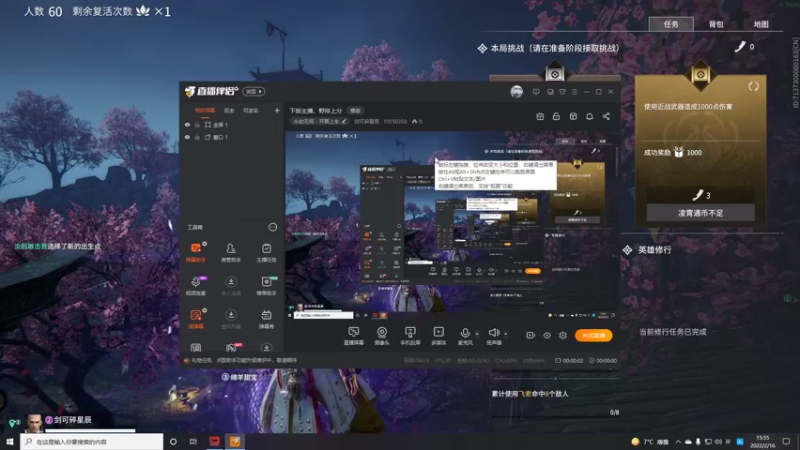Screen dimensions: 800x450
Task: Click 凌霄通币不足 button on challenge card
Action: [x=701, y=213]
